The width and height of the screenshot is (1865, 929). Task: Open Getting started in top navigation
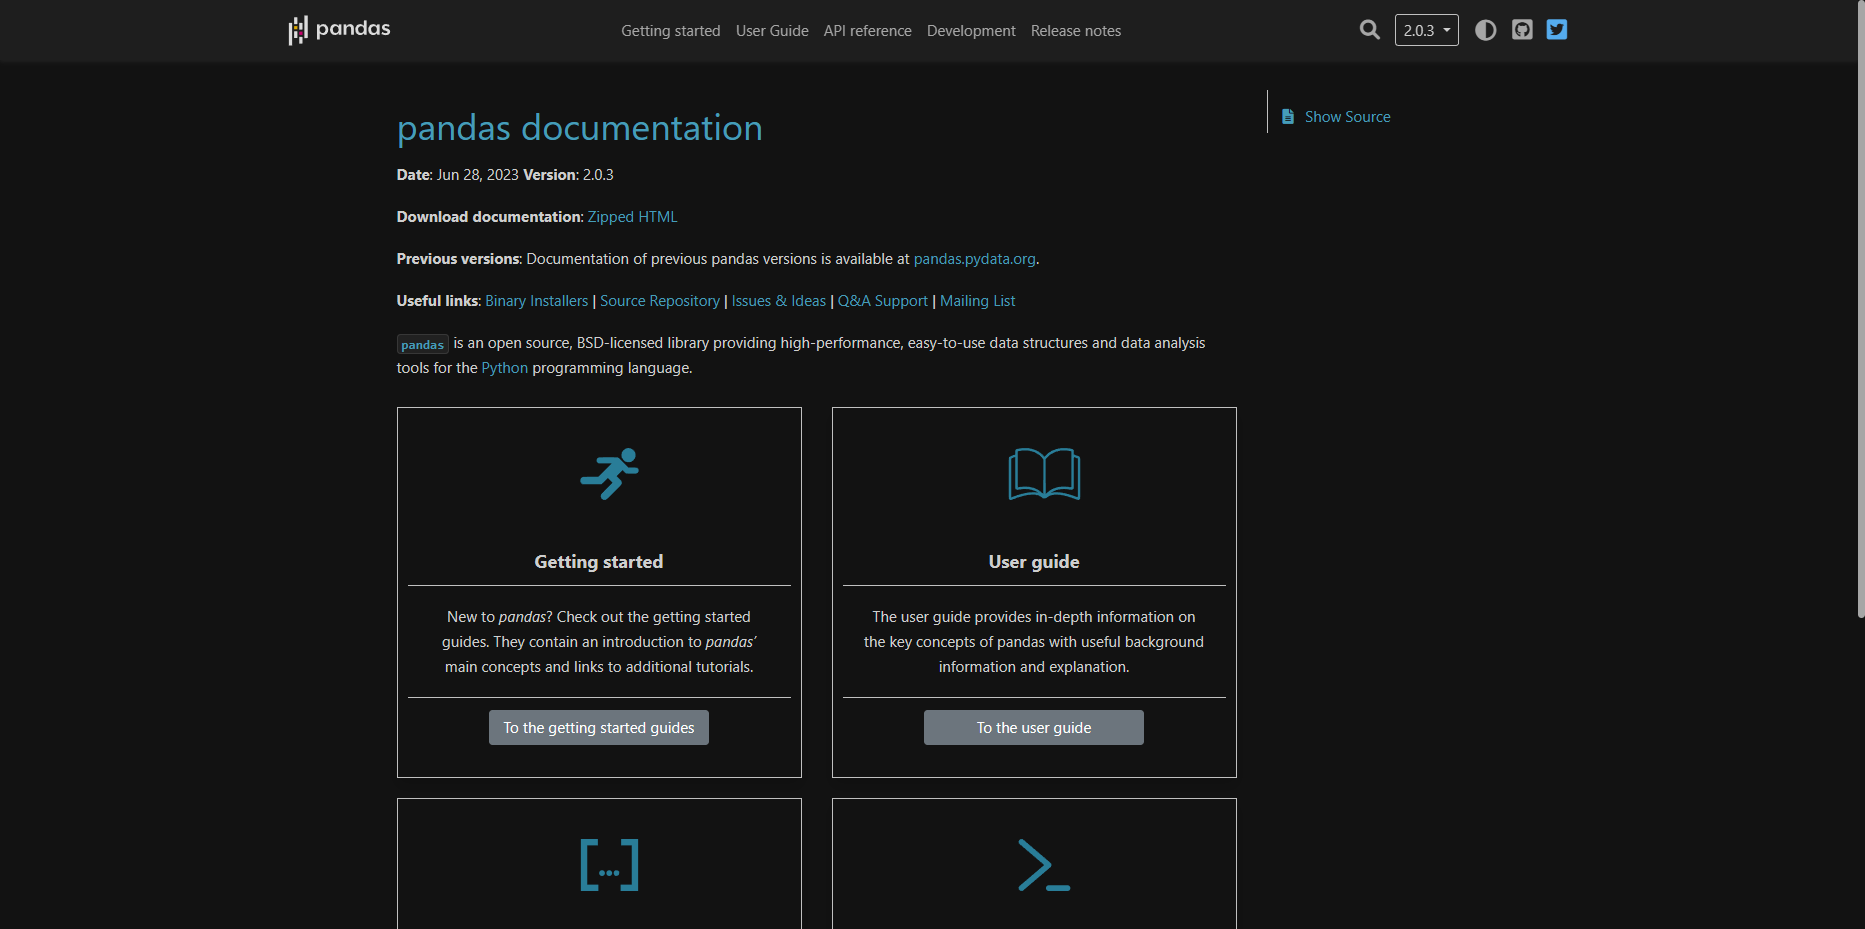(671, 31)
